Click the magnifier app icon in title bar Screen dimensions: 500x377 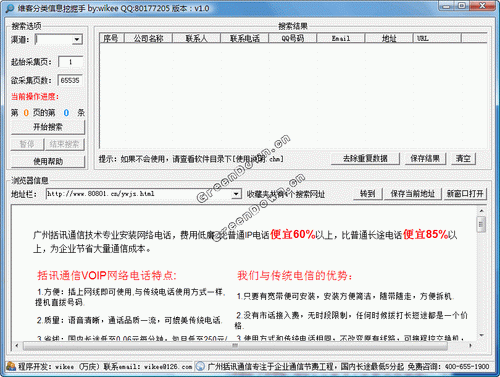click(x=10, y=9)
